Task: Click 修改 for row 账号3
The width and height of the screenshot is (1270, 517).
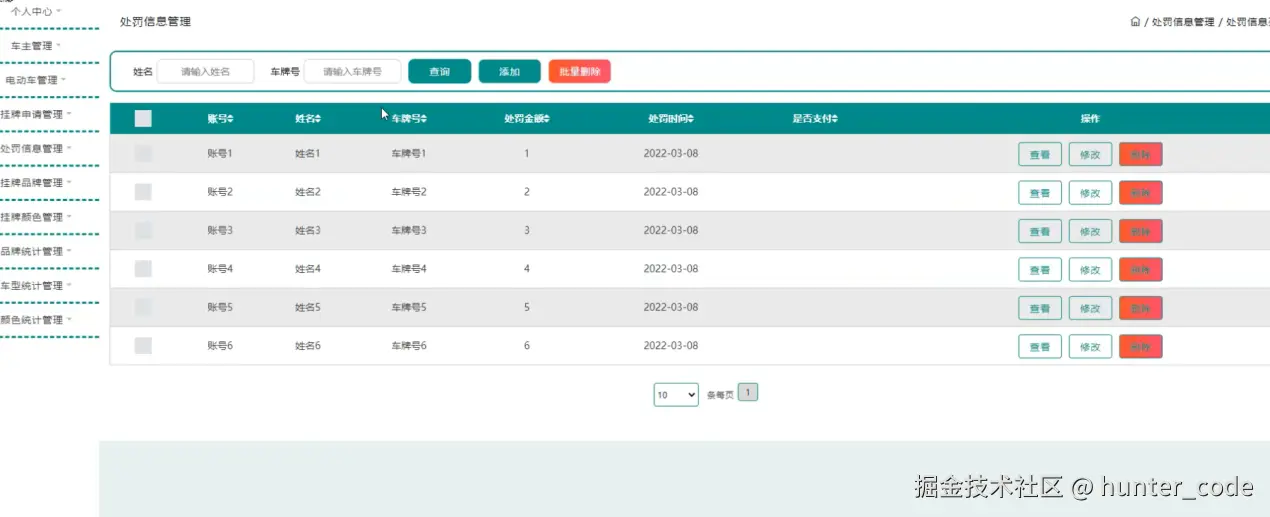Action: pos(1090,231)
